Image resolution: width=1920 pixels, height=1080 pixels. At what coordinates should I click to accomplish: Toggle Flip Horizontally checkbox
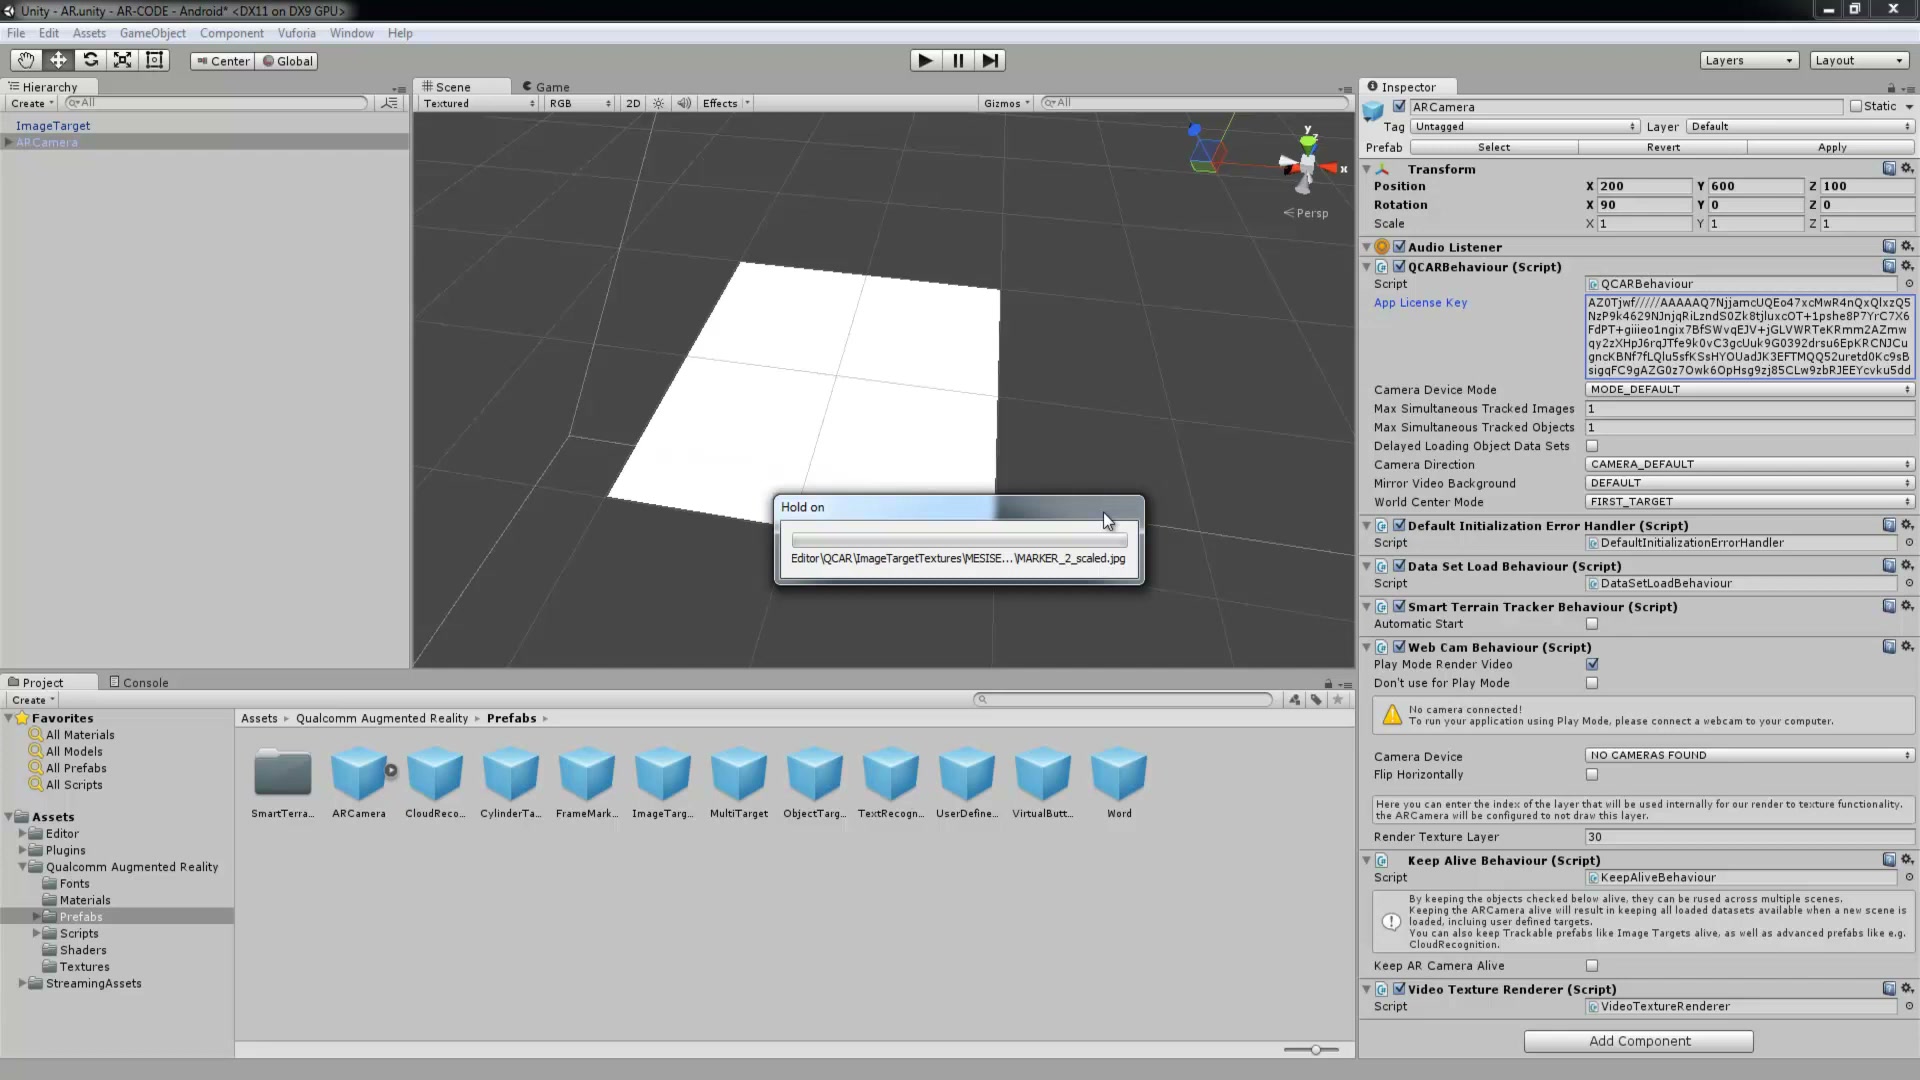click(x=1592, y=774)
